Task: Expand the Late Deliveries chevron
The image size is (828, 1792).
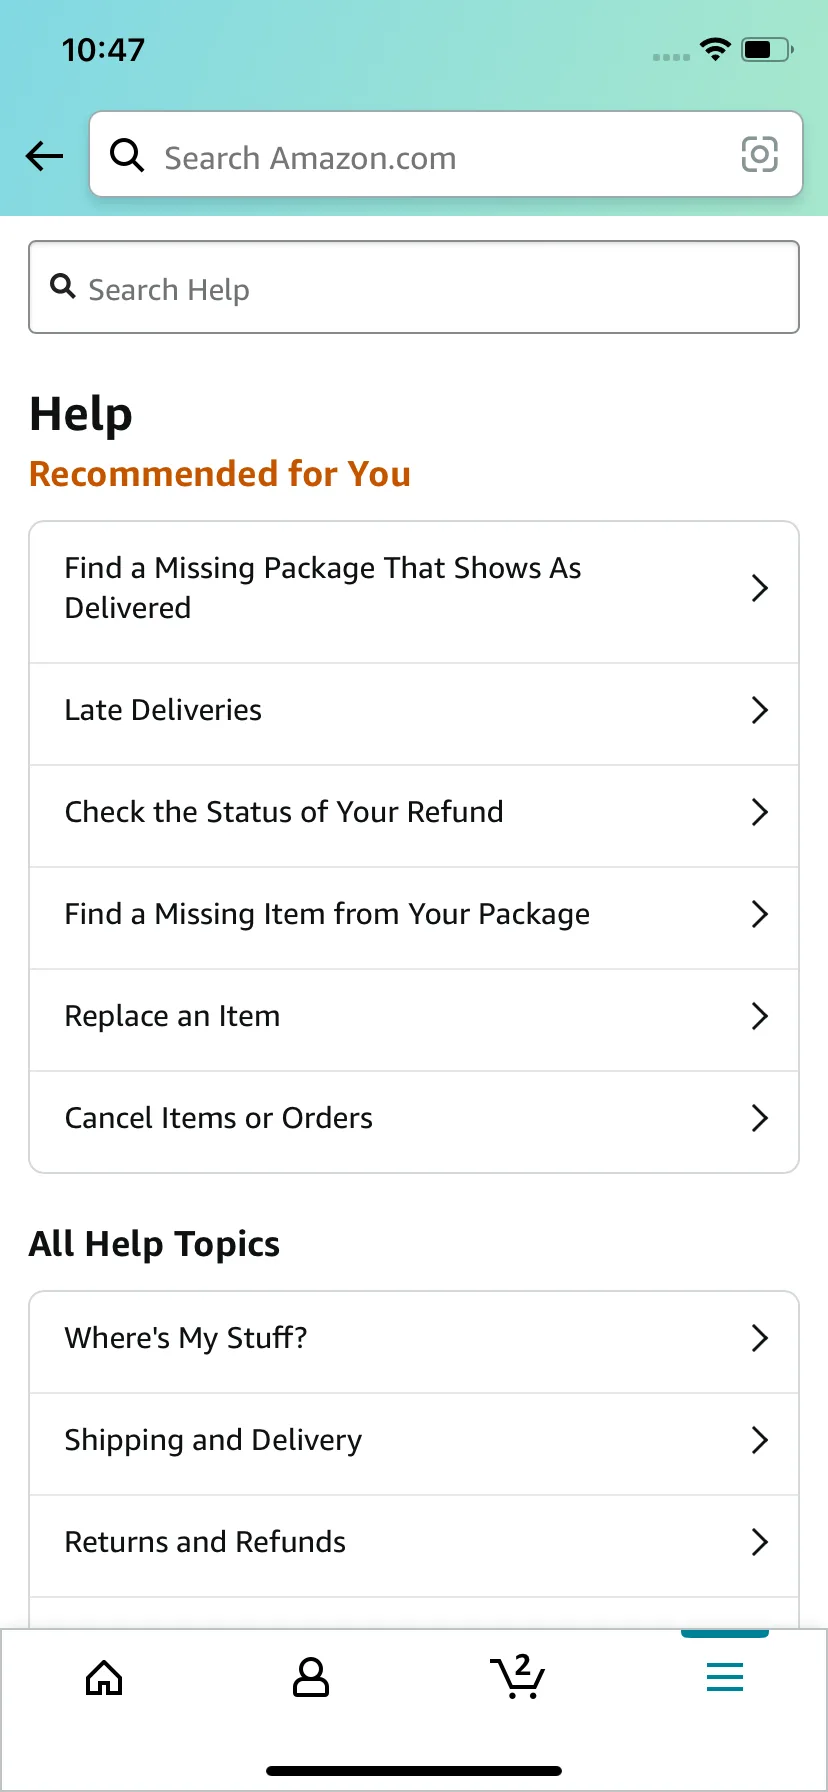Action: point(759,710)
